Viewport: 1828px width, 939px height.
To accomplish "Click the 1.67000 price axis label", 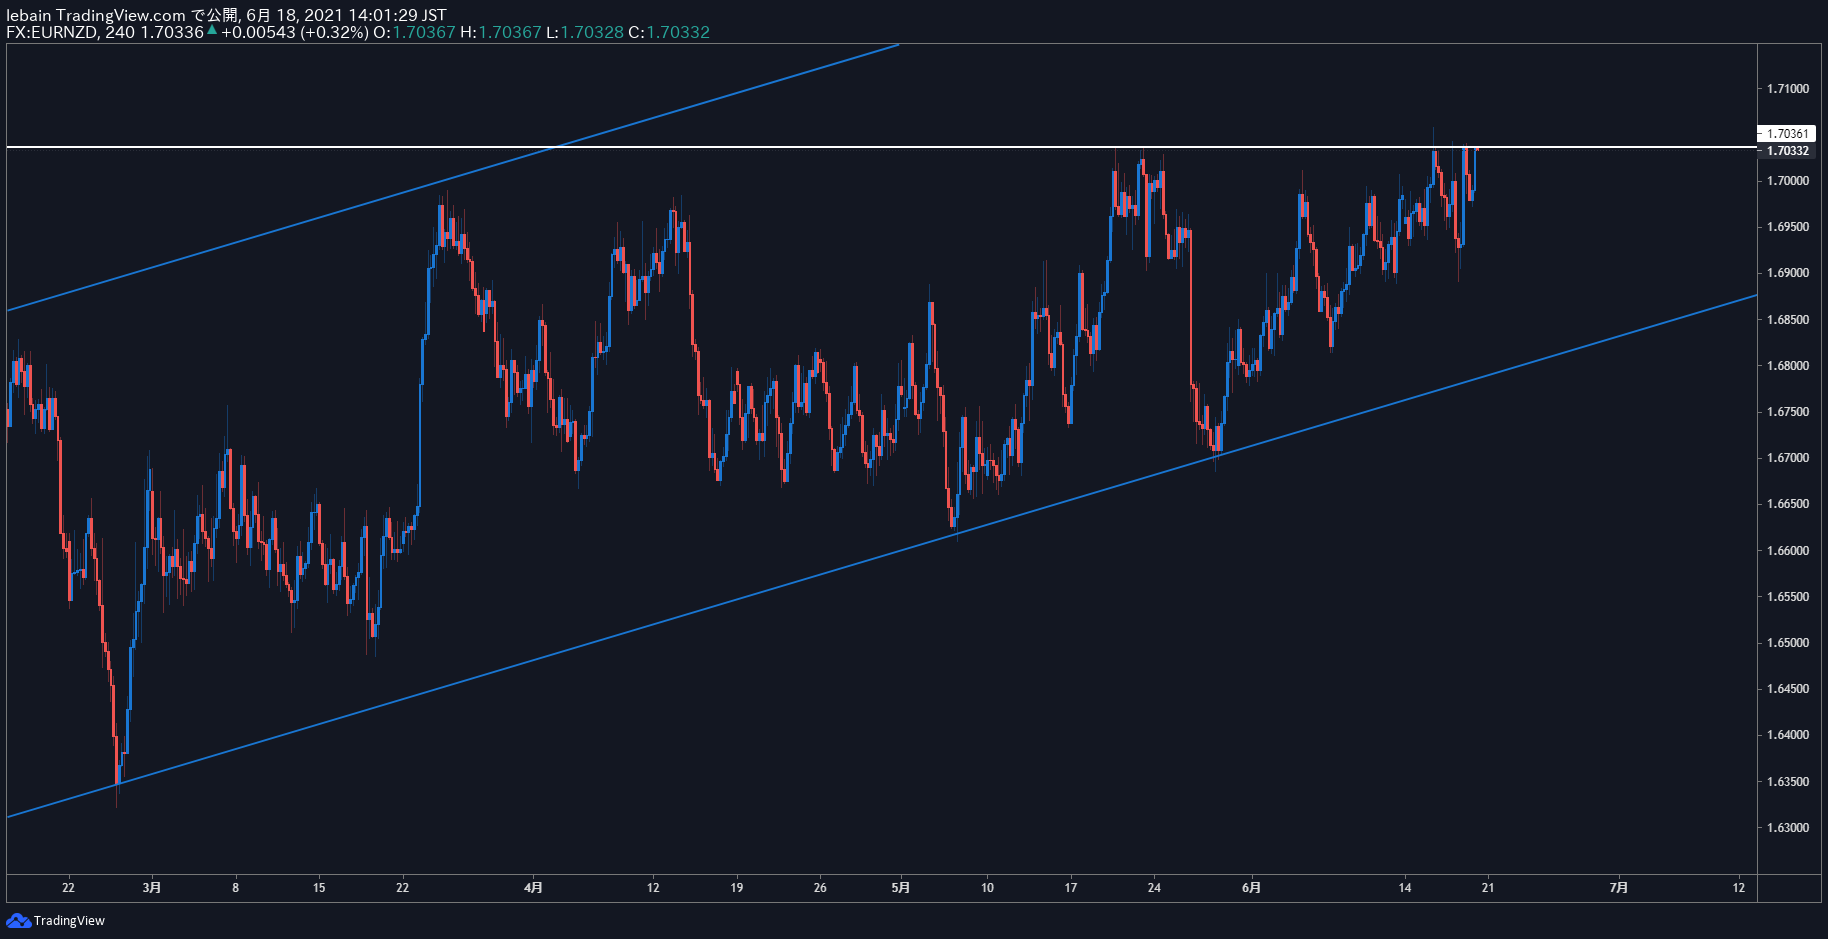I will pos(1787,458).
